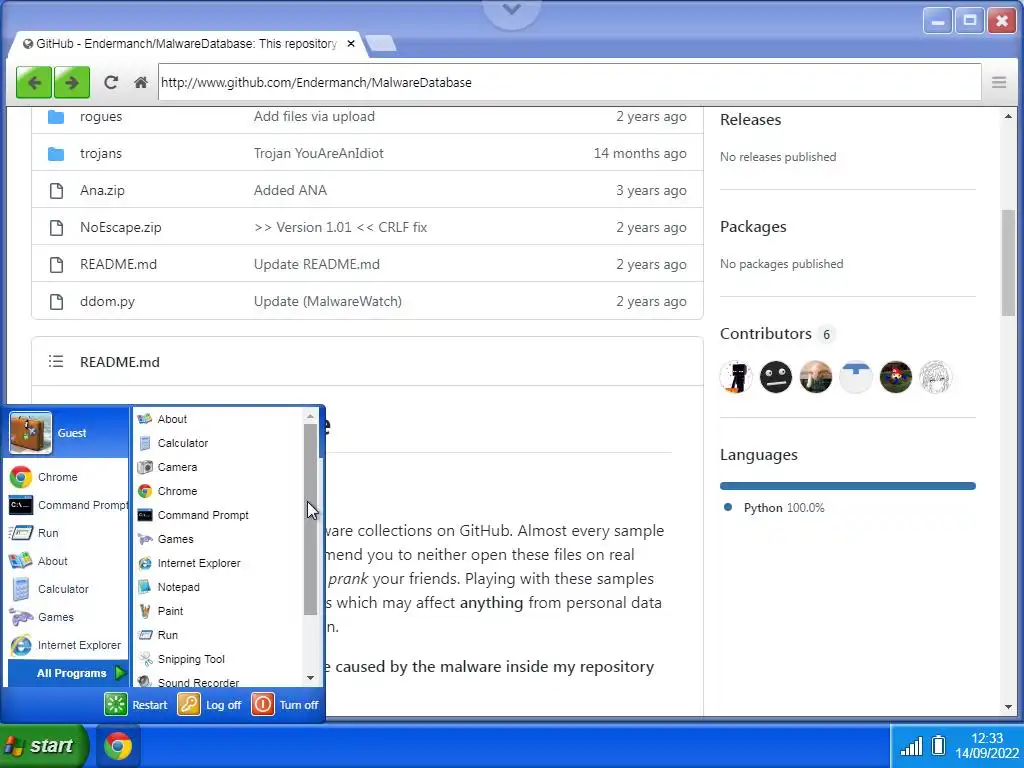Select Camera in the All Programs list
Viewport: 1024px width, 768px height.
(x=168, y=467)
